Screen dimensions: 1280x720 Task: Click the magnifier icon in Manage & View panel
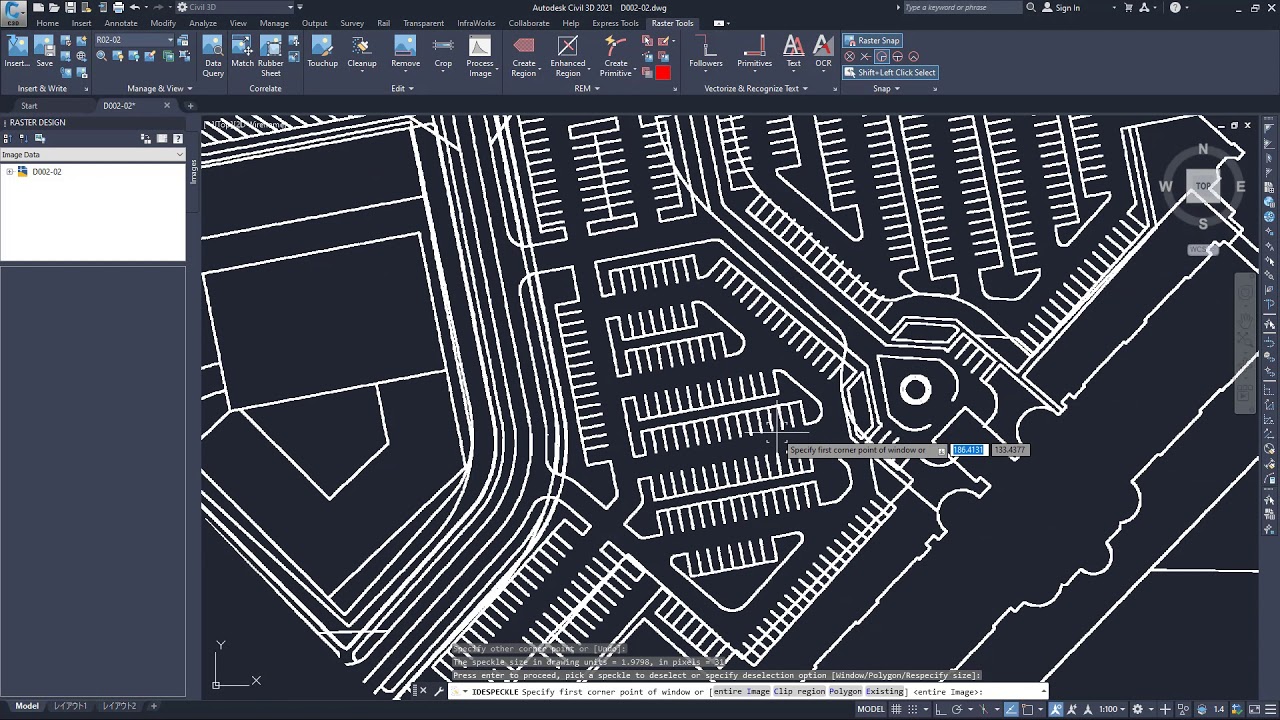coord(102,56)
